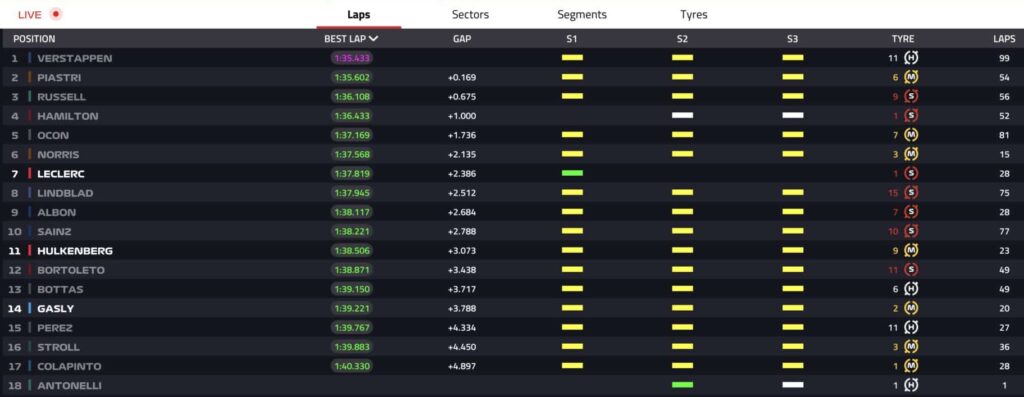Click Bortoleto's soft tyre icon
The width and height of the screenshot is (1024, 397).
[911, 270]
